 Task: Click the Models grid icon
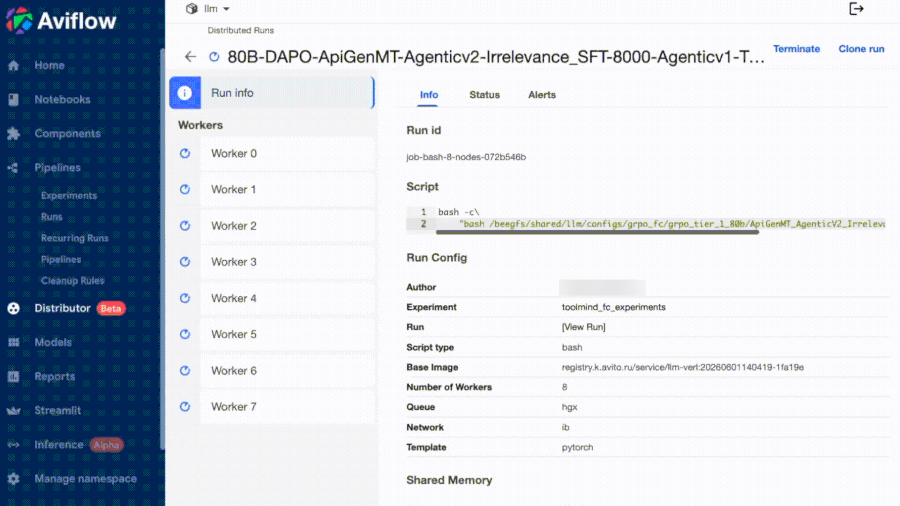tap(14, 342)
